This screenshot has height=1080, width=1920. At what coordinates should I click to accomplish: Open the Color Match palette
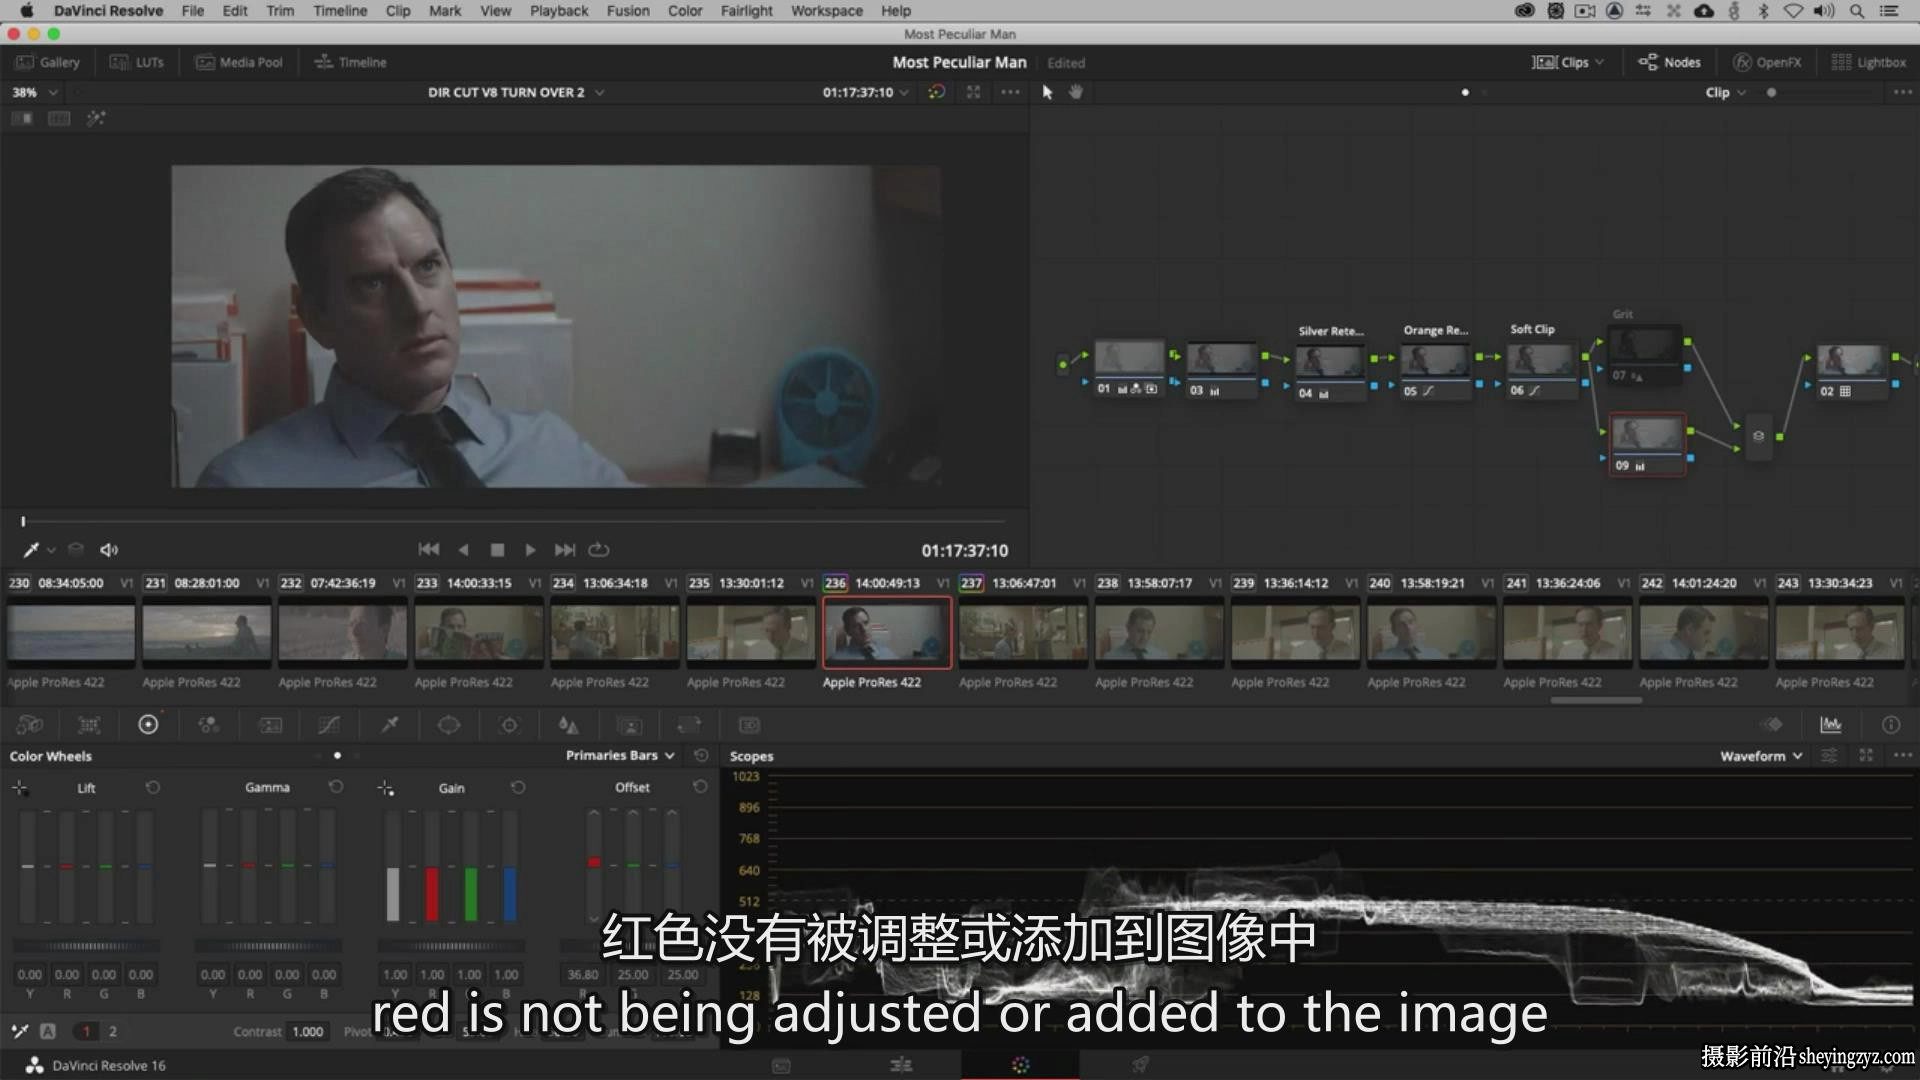tap(89, 725)
